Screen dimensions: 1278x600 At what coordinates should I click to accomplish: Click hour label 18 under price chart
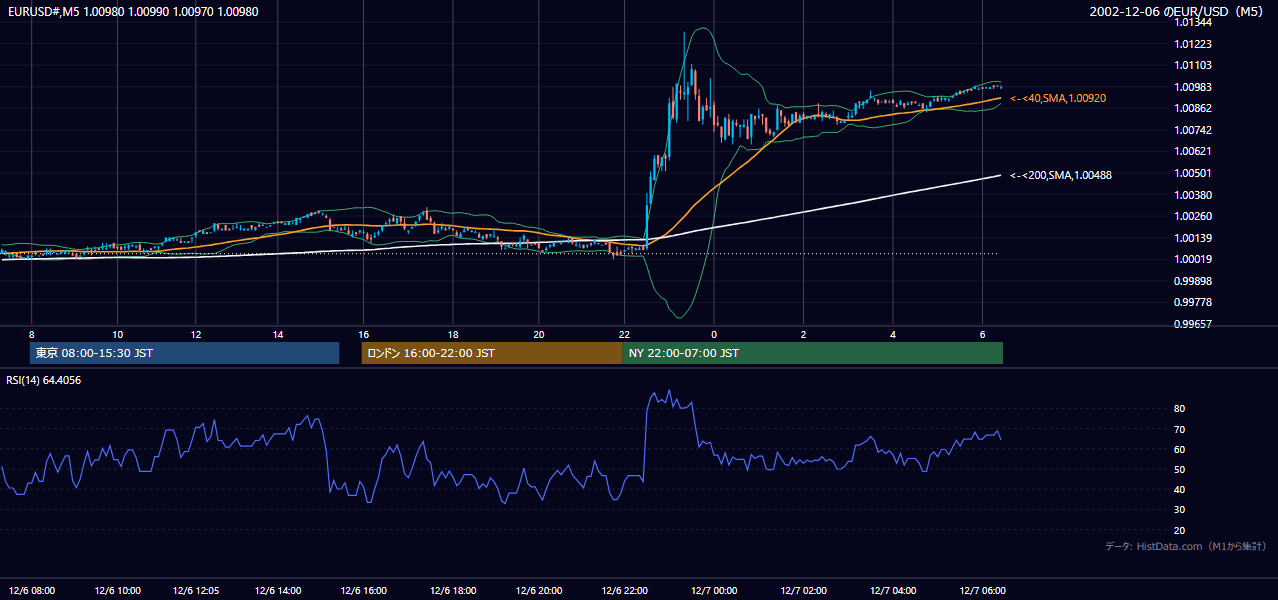(453, 334)
